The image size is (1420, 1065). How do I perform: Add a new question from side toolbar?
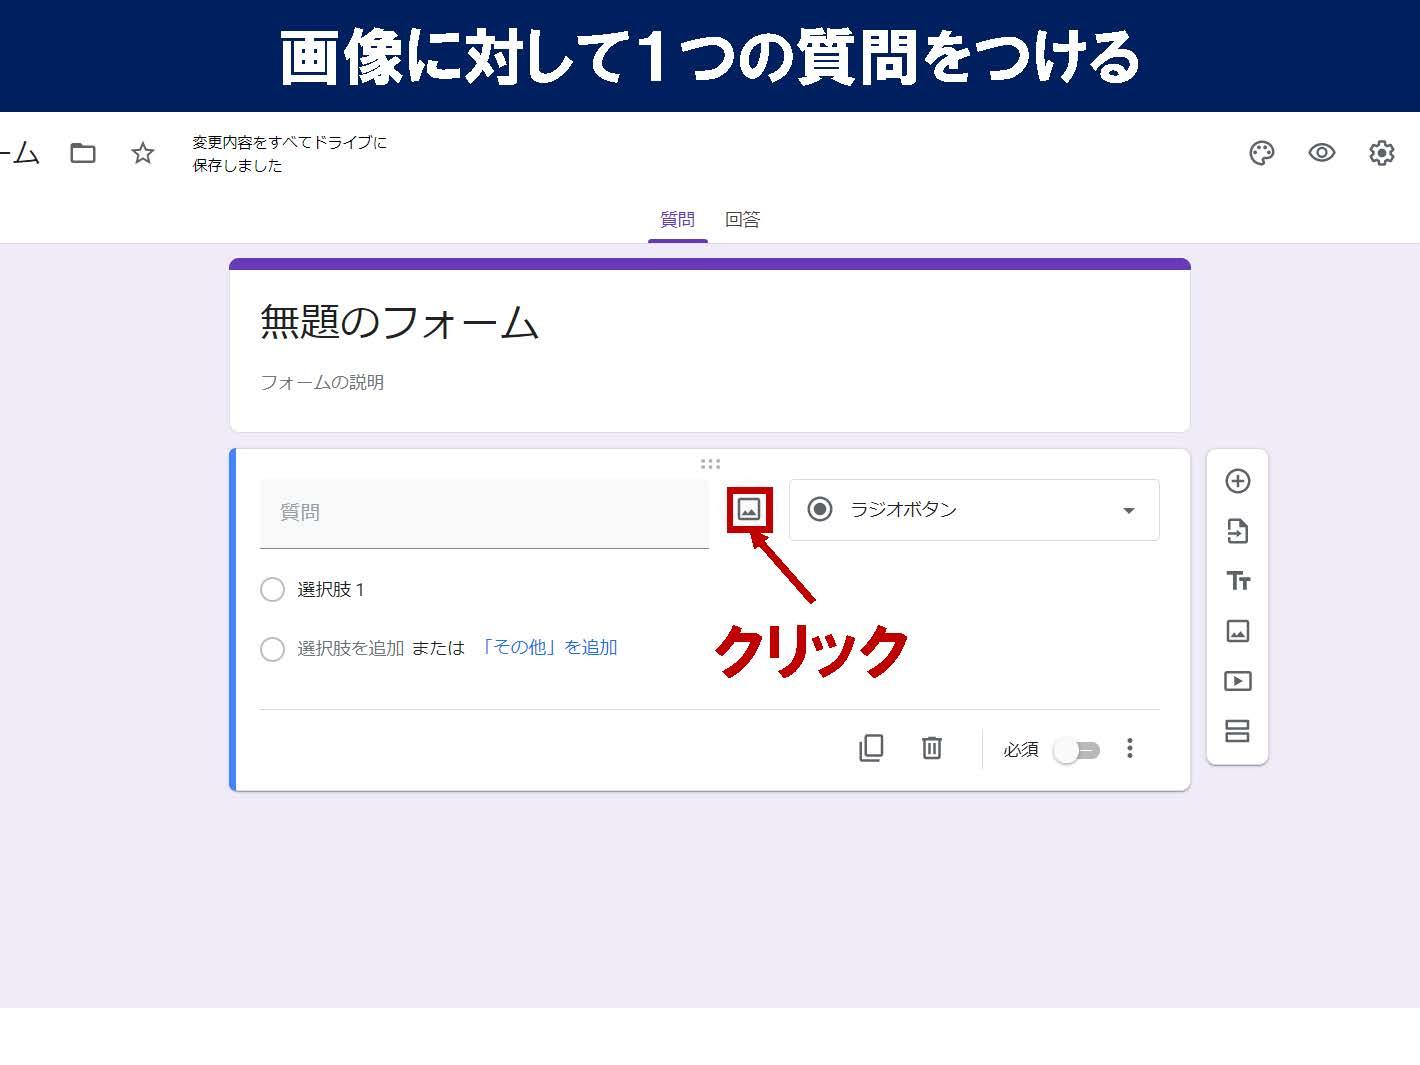pos(1238,481)
